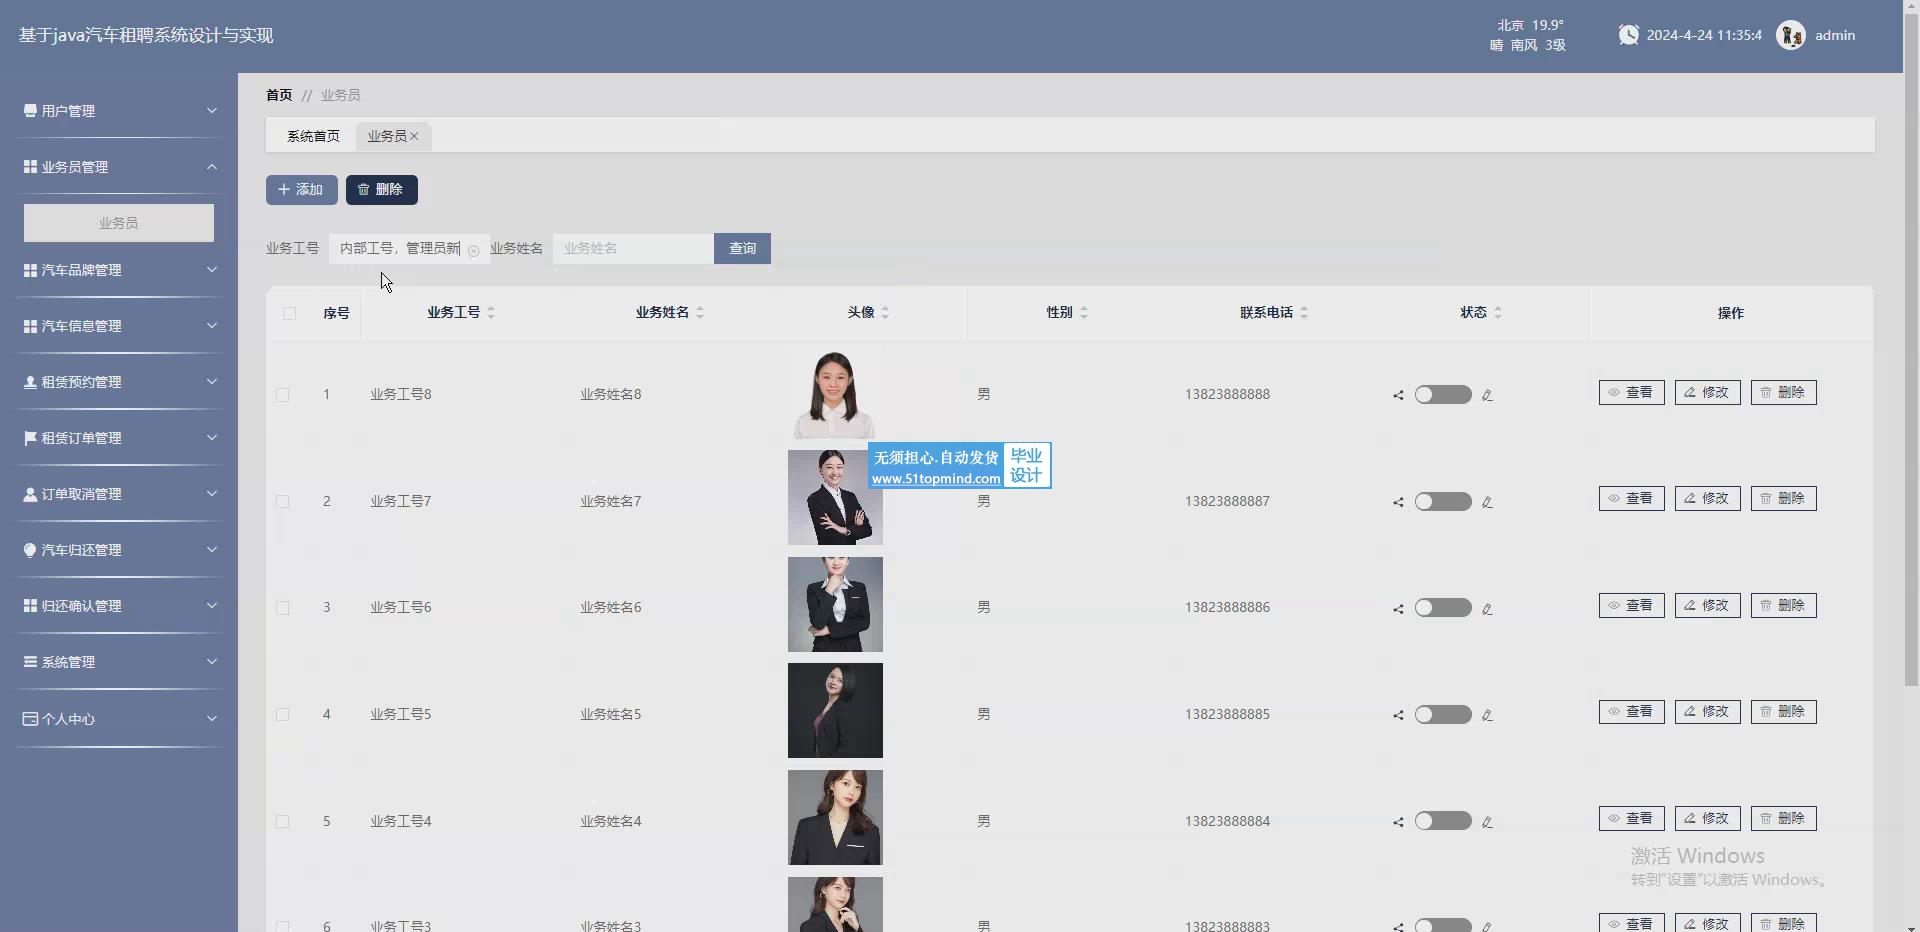This screenshot has height=932, width=1920.
Task: Check the select-all checkbox in table header
Action: pos(289,313)
